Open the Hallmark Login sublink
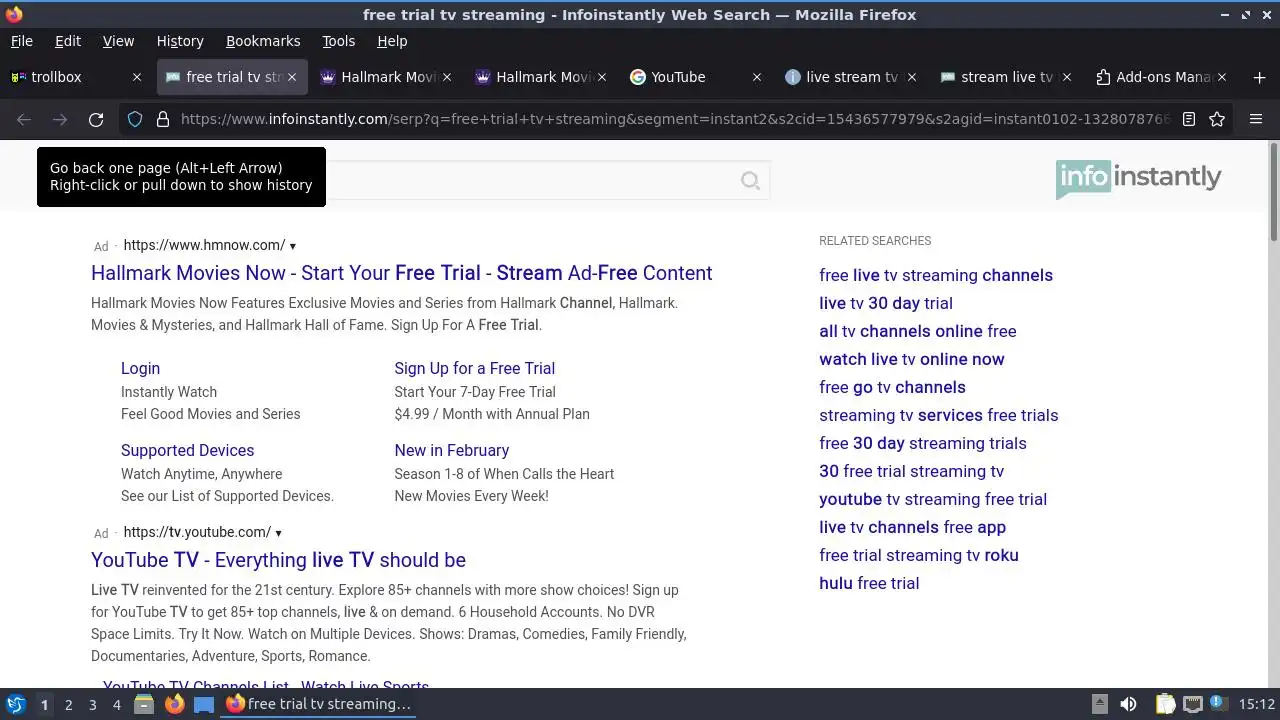The image size is (1280, 720). (140, 368)
